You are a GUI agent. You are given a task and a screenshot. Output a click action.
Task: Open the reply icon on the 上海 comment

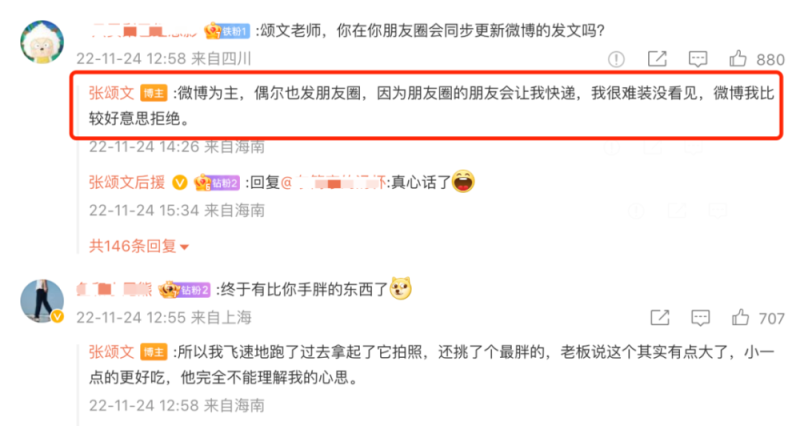(x=700, y=318)
